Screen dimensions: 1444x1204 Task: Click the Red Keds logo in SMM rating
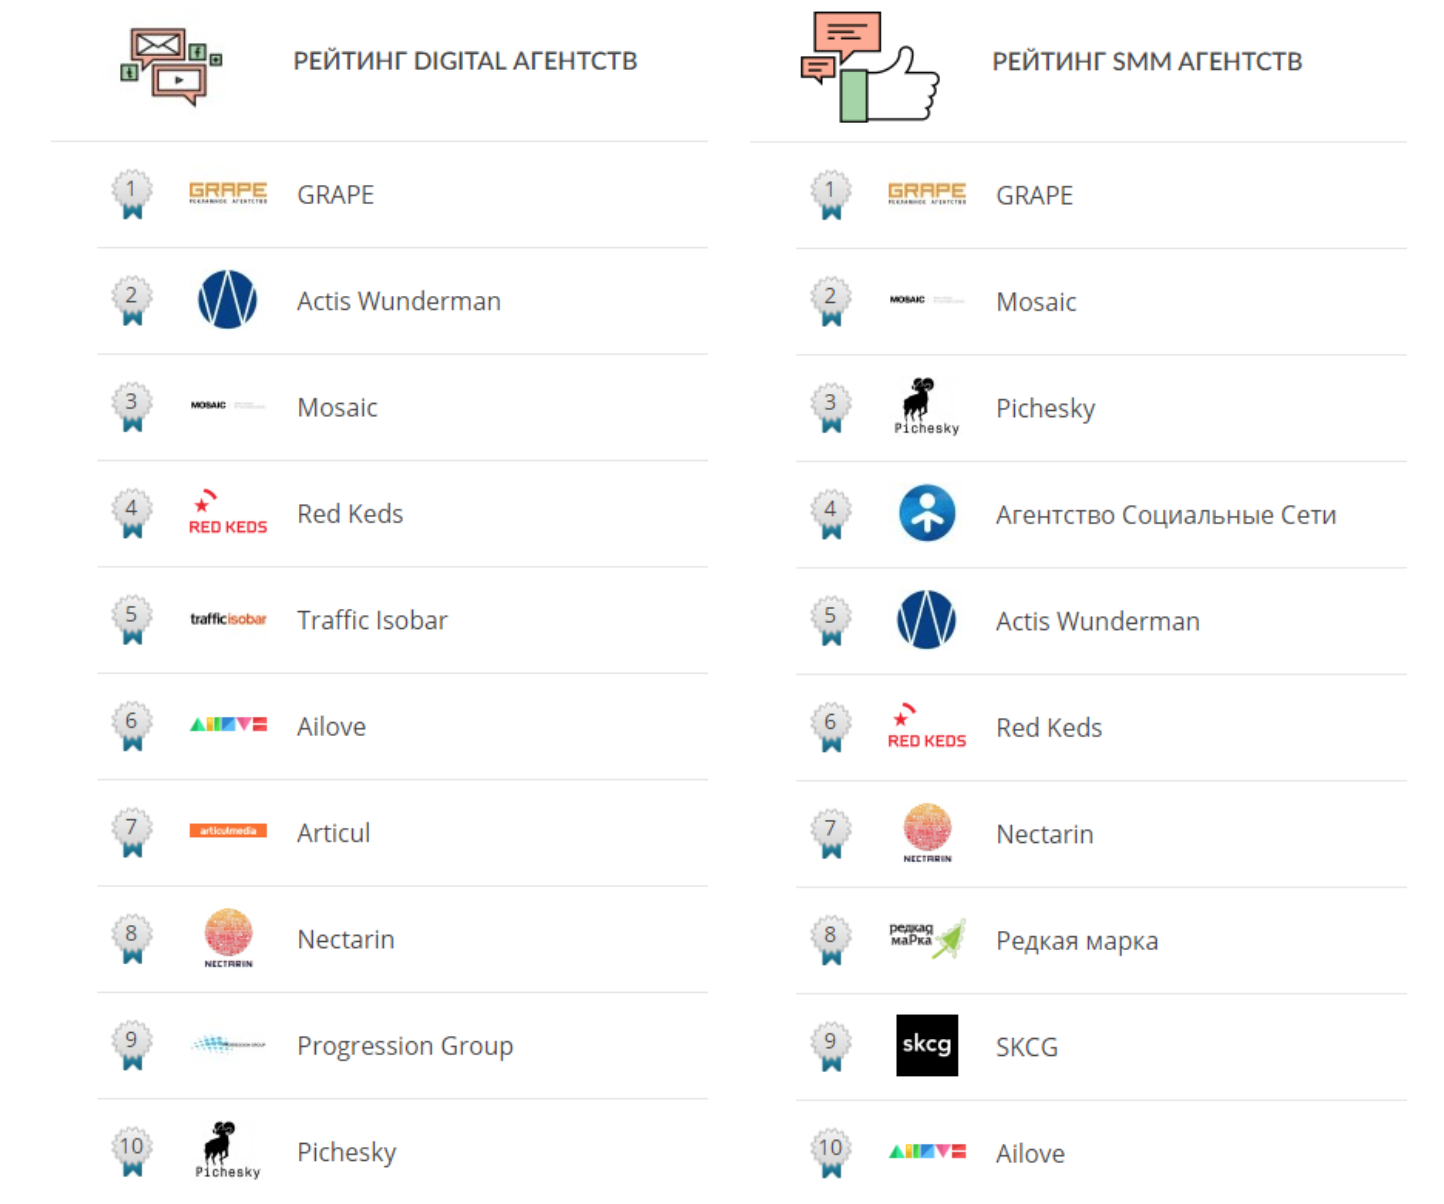[x=927, y=727]
